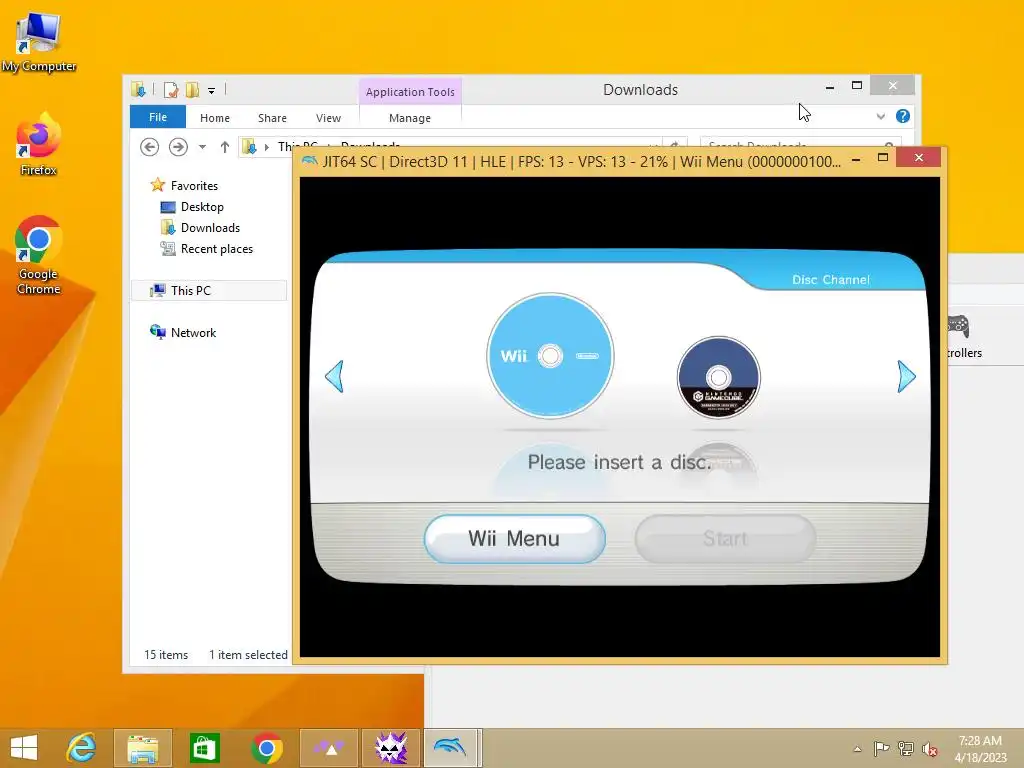
Task: Click the purple spiky creature taskbar icon
Action: (391, 748)
